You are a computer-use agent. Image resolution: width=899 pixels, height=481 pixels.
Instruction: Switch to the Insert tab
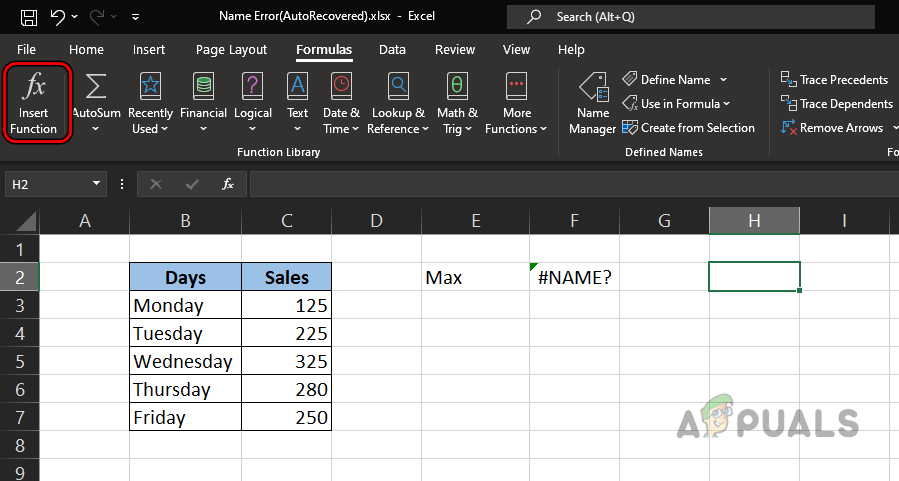click(x=149, y=50)
